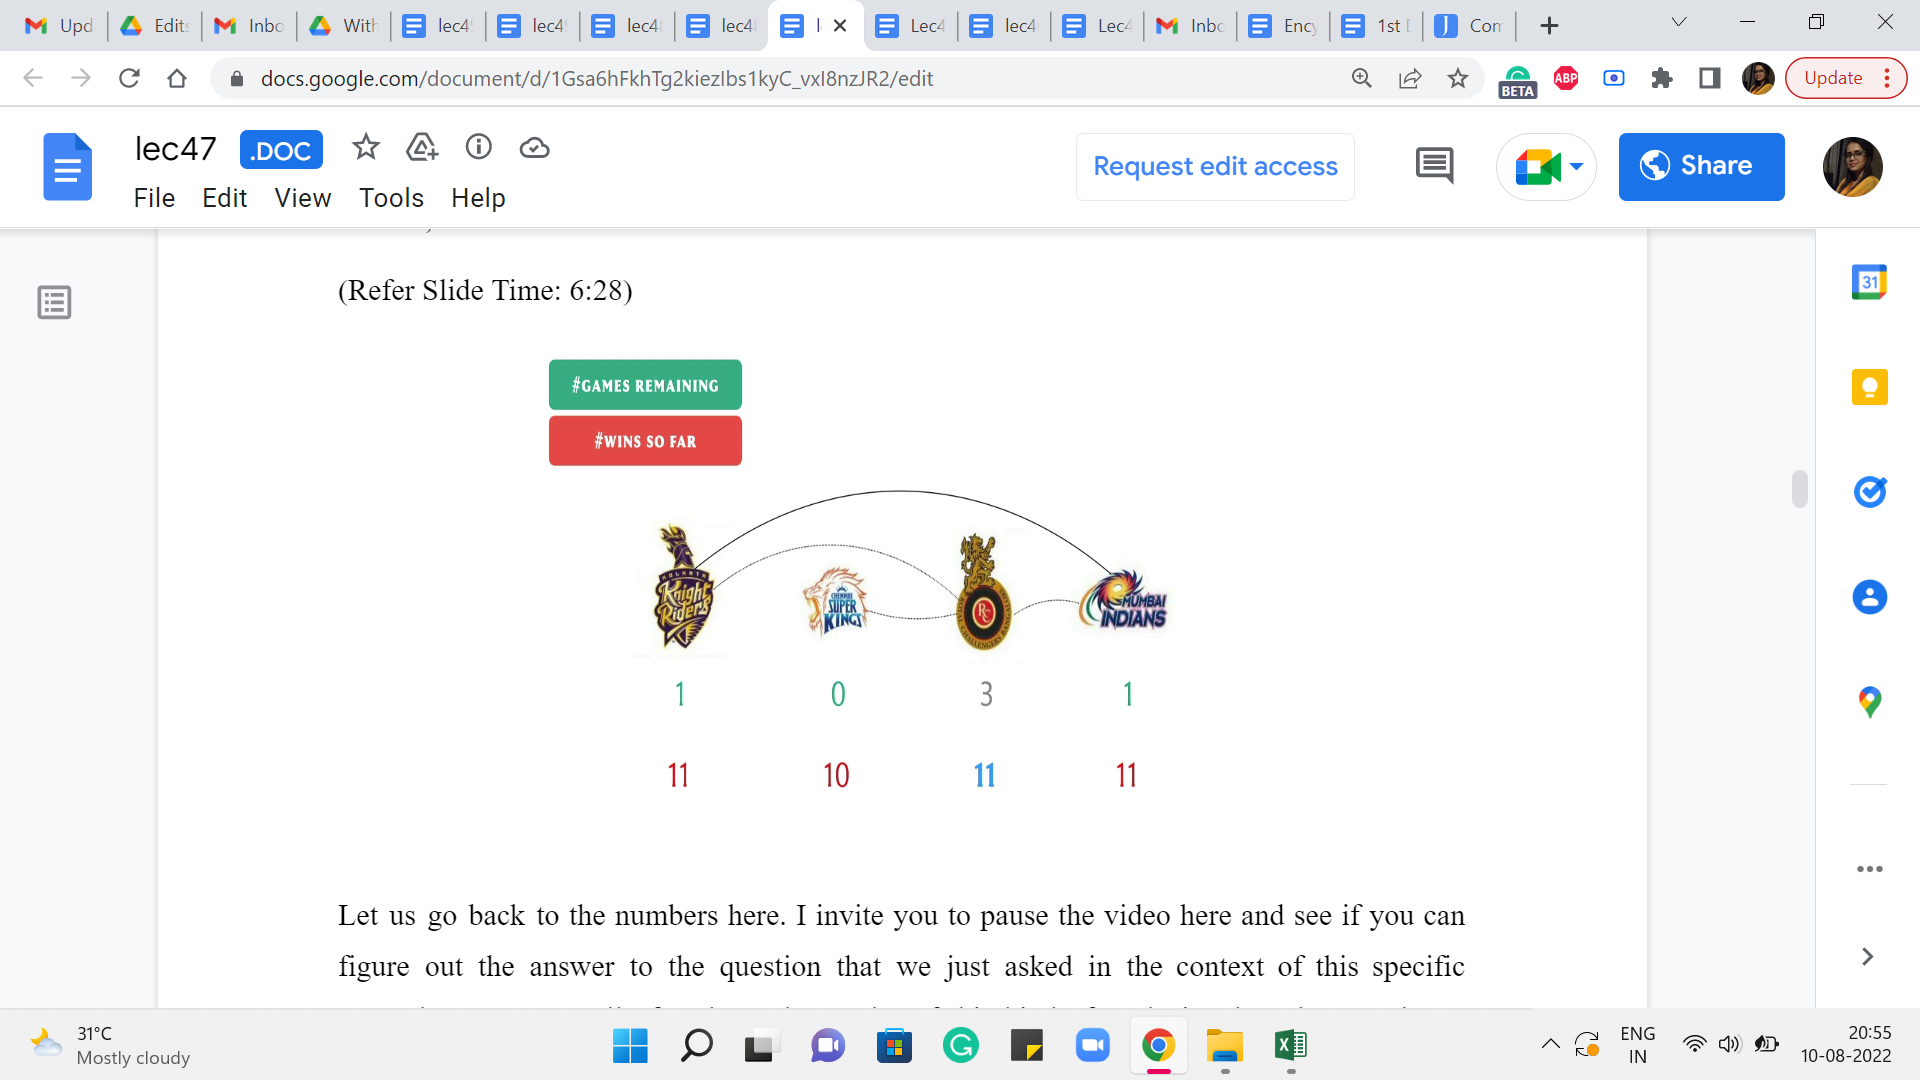1920x1080 pixels.
Task: Expand Google Meet call dropdown
Action: click(x=1577, y=167)
